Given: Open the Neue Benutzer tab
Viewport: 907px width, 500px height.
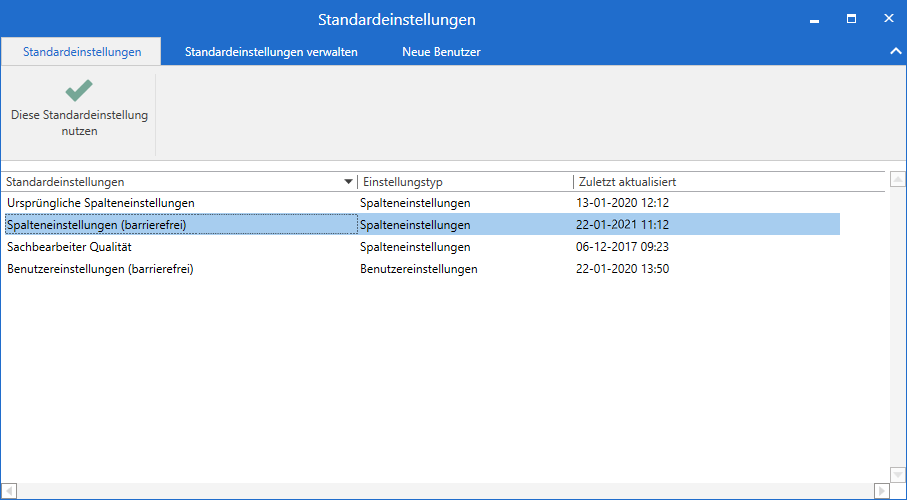Looking at the screenshot, I should coord(441,52).
